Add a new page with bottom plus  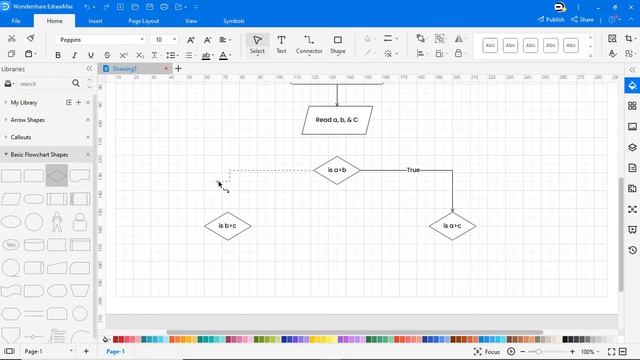tap(86, 351)
